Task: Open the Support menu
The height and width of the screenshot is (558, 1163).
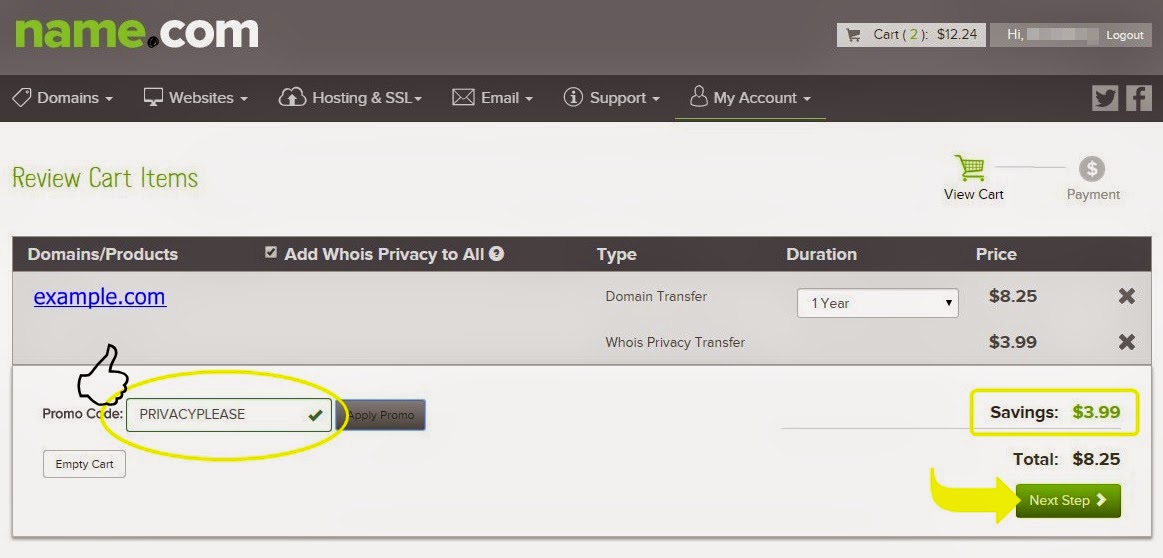Action: coord(612,98)
